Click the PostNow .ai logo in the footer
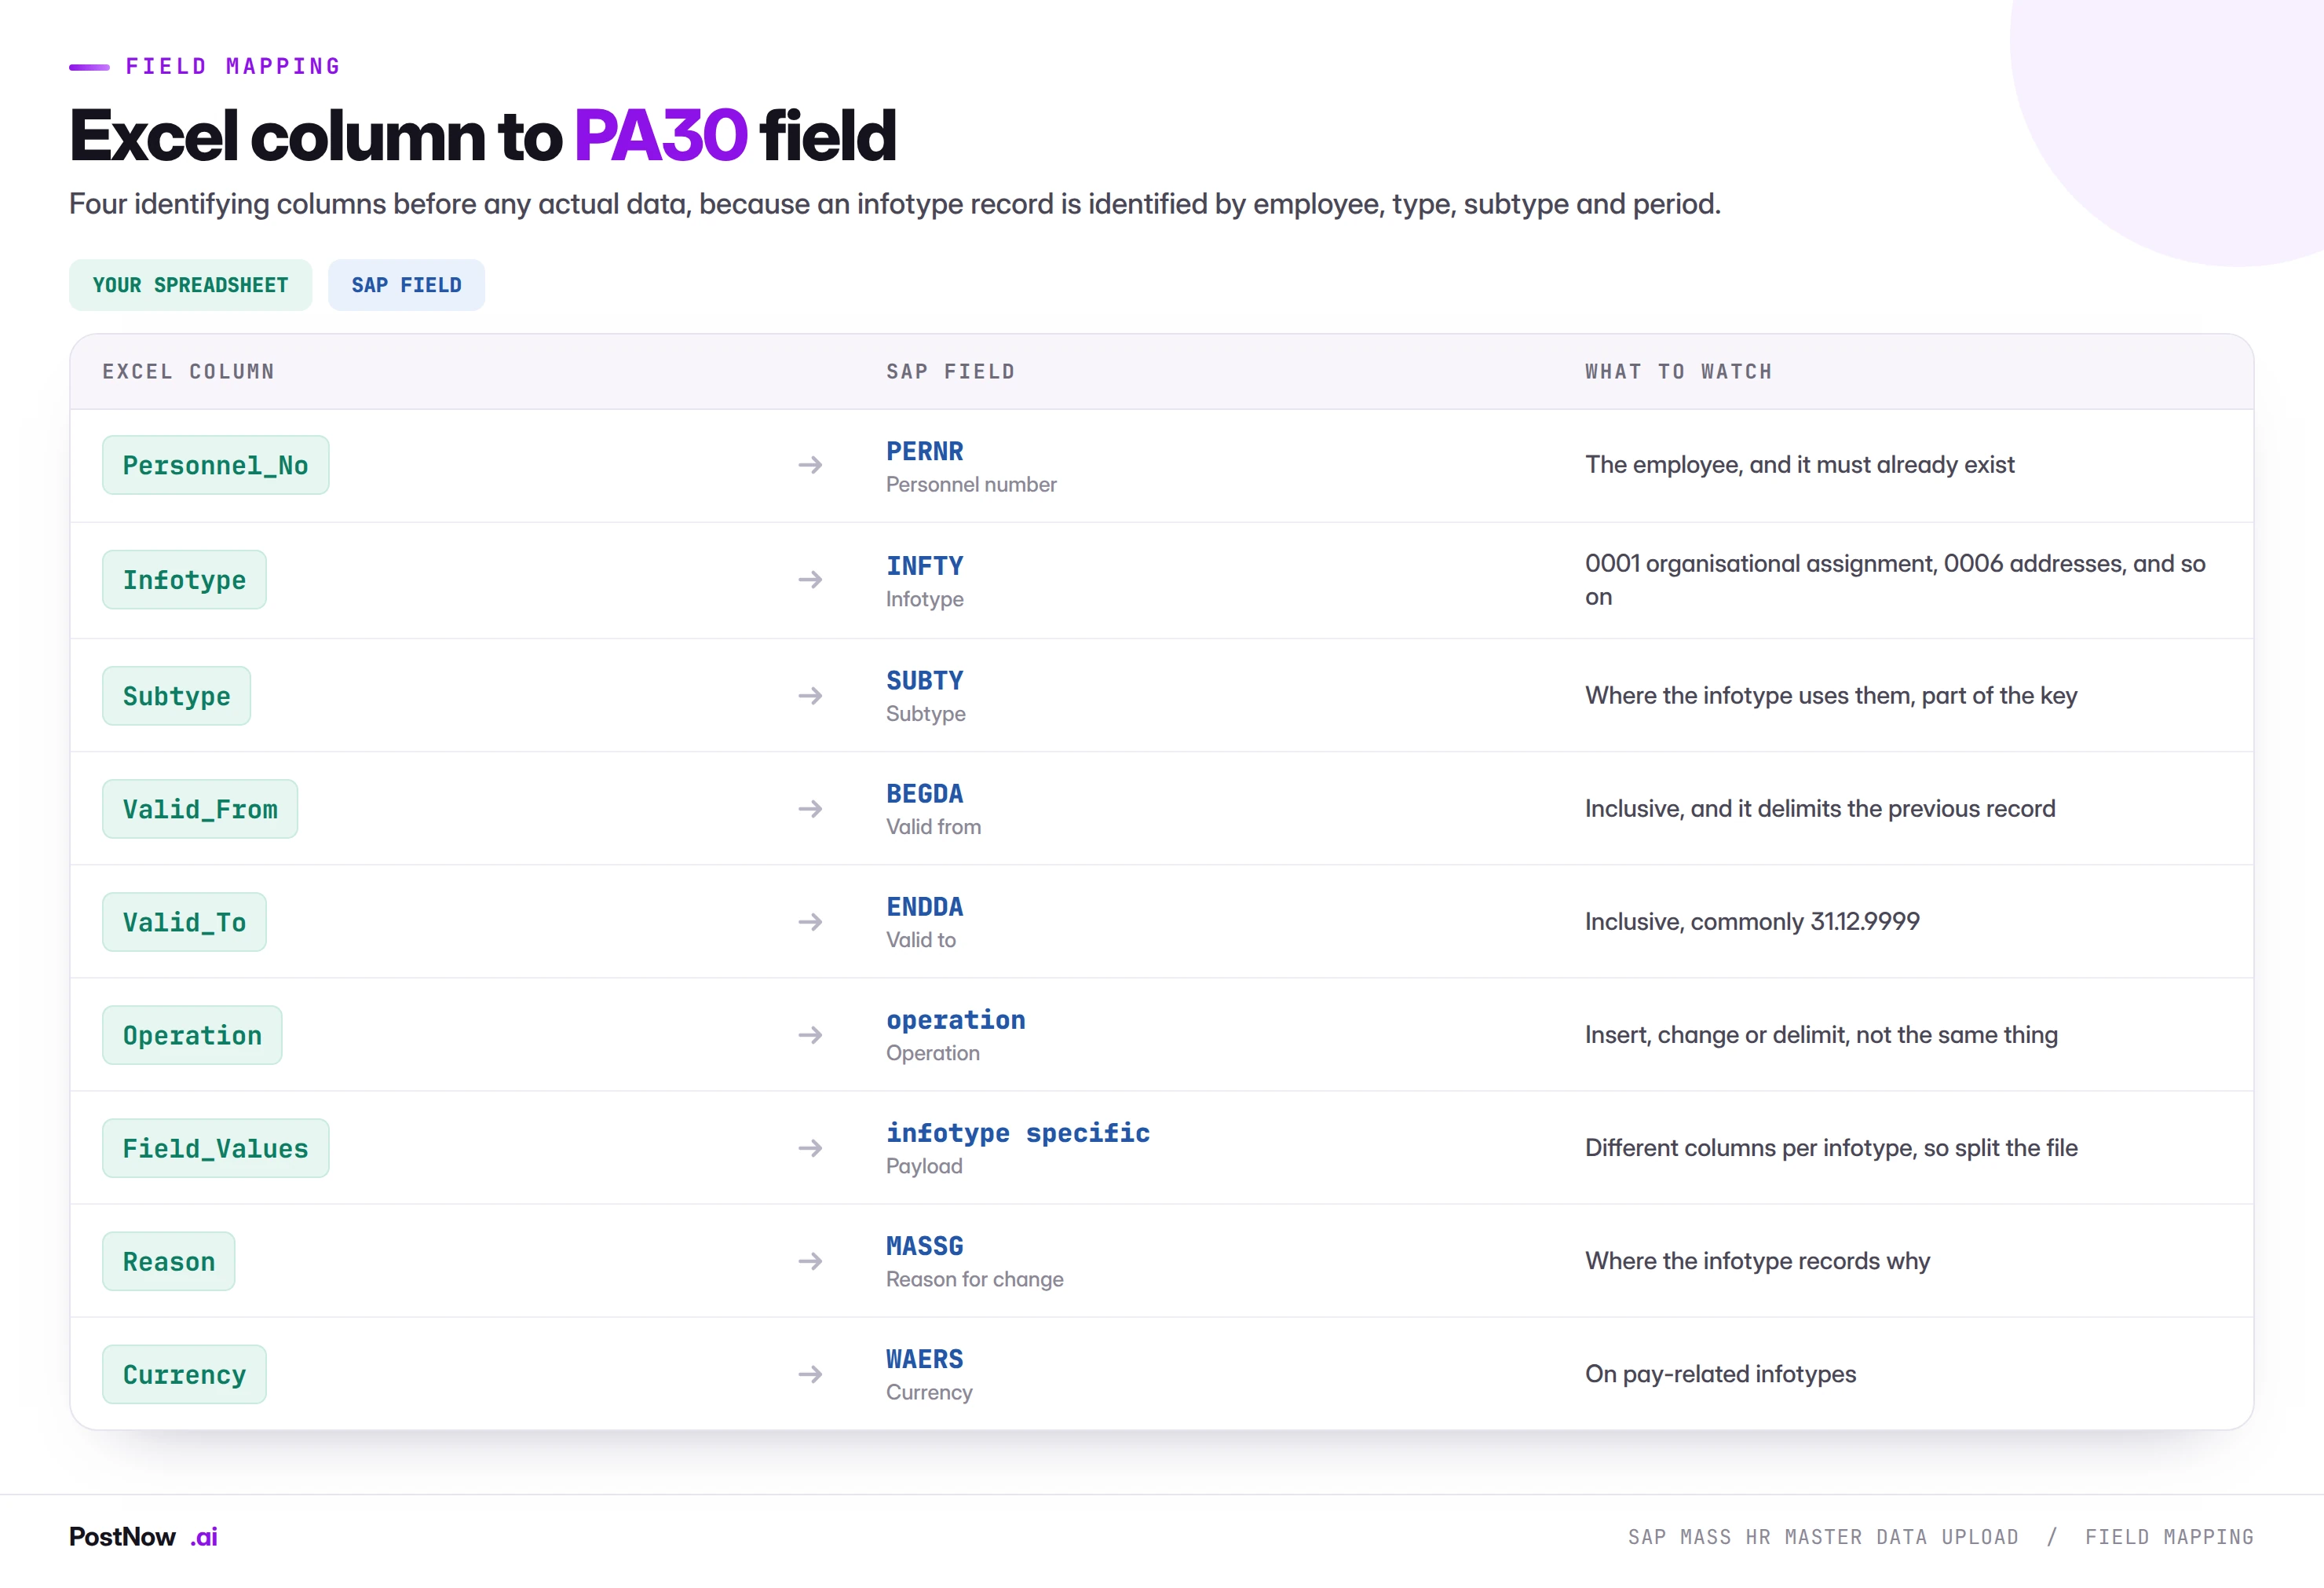The height and width of the screenshot is (1588, 2324). [x=143, y=1537]
